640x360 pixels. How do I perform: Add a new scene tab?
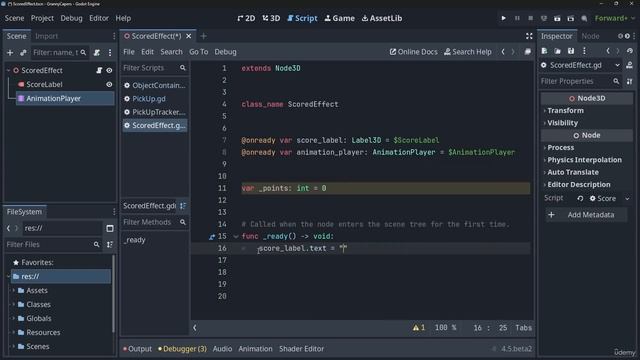point(203,36)
